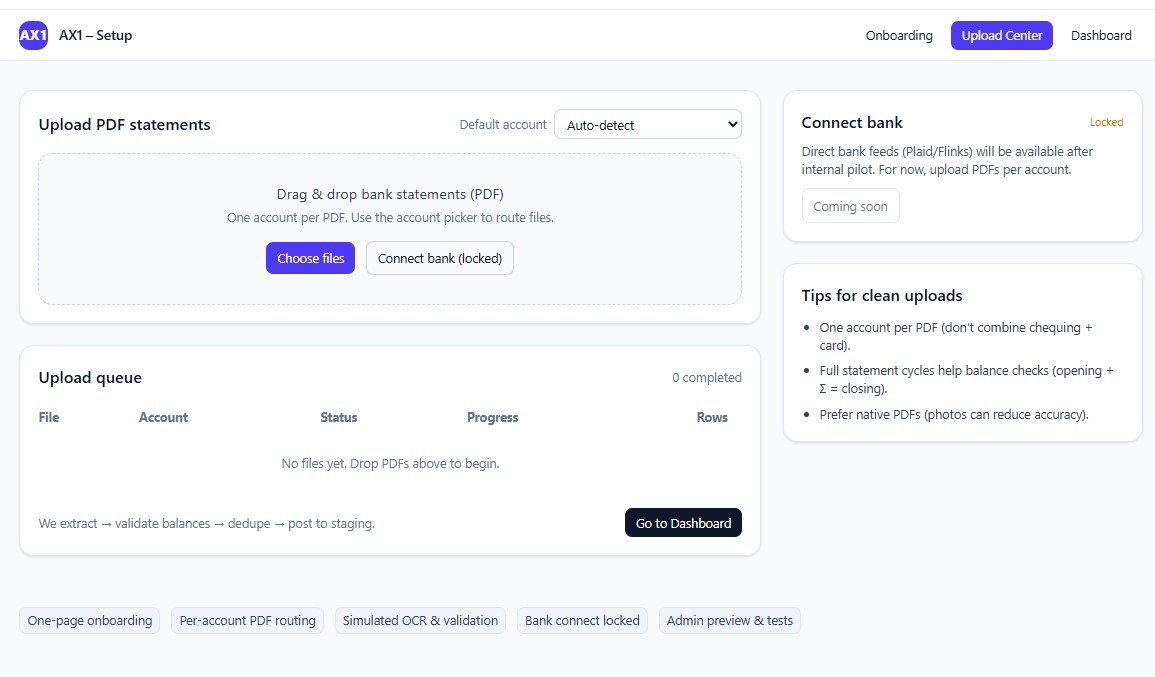Click the Connect bank (locked) button
Screen dimensions: 1155x677
[x=439, y=258]
